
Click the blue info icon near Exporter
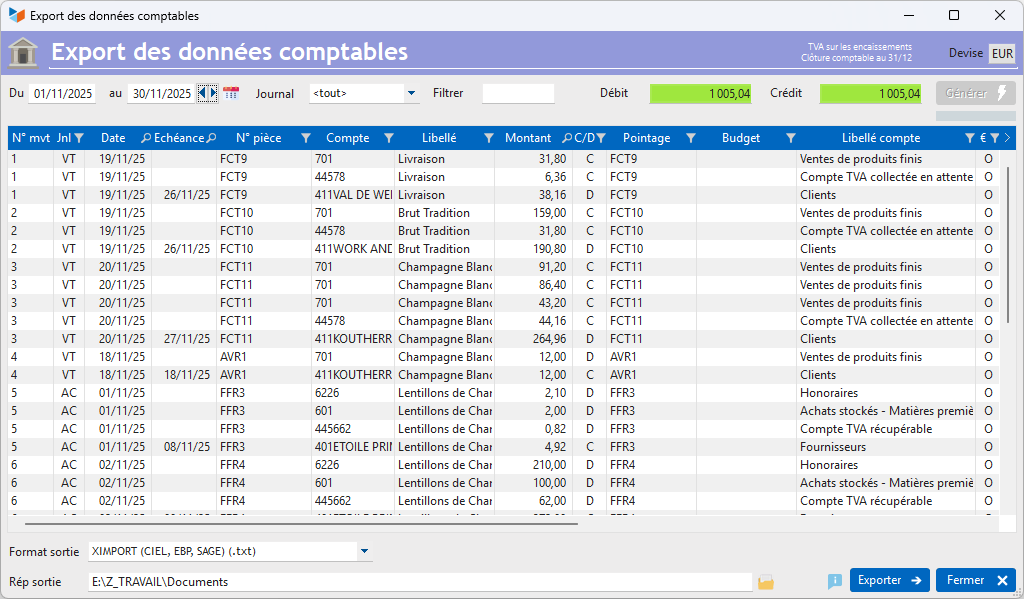point(835,581)
